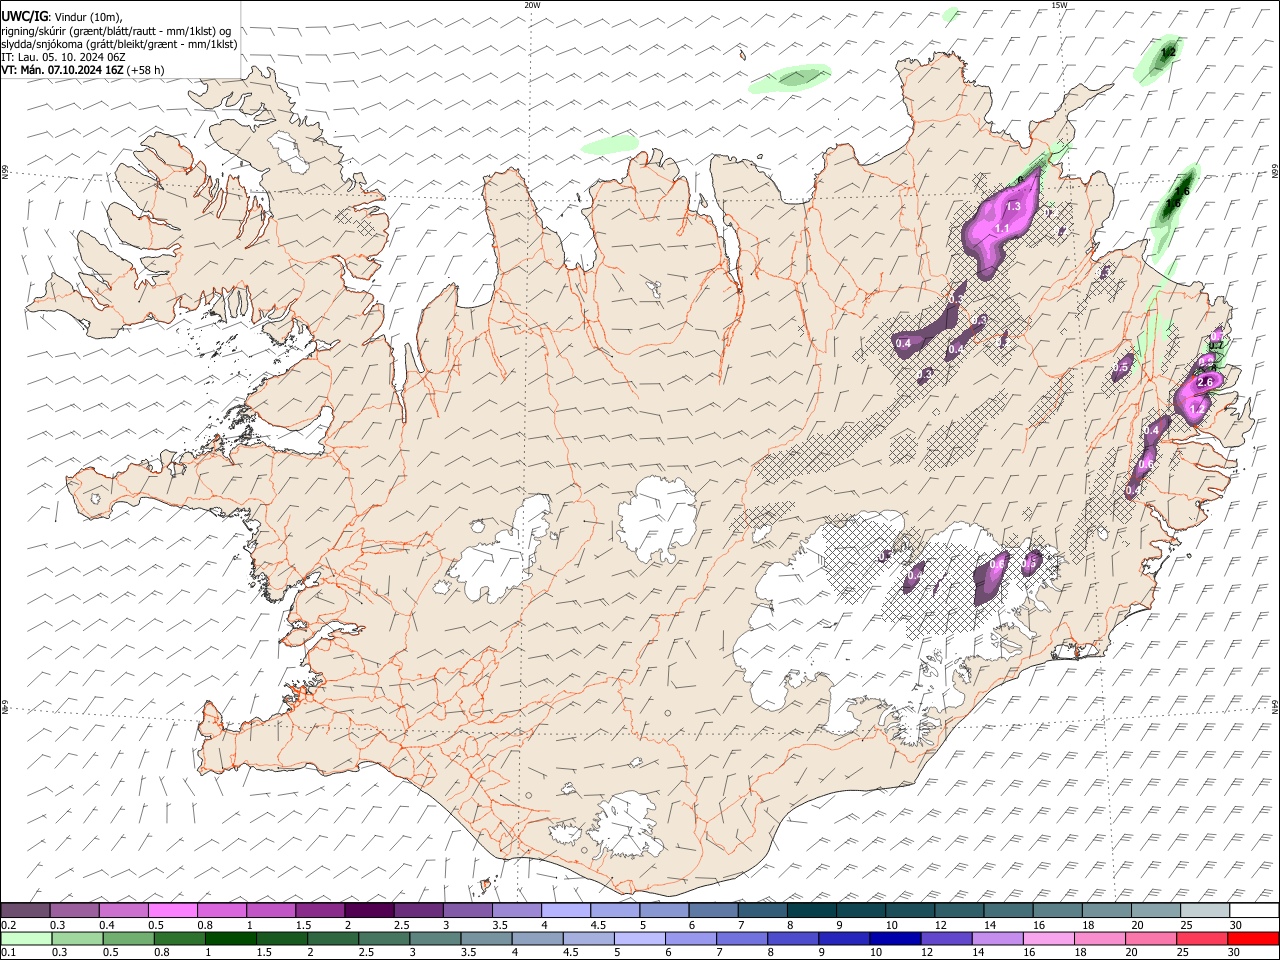Pick the lavender 4 swatch in the top legend row
This screenshot has height=960, width=1280.
pyautogui.click(x=565, y=911)
